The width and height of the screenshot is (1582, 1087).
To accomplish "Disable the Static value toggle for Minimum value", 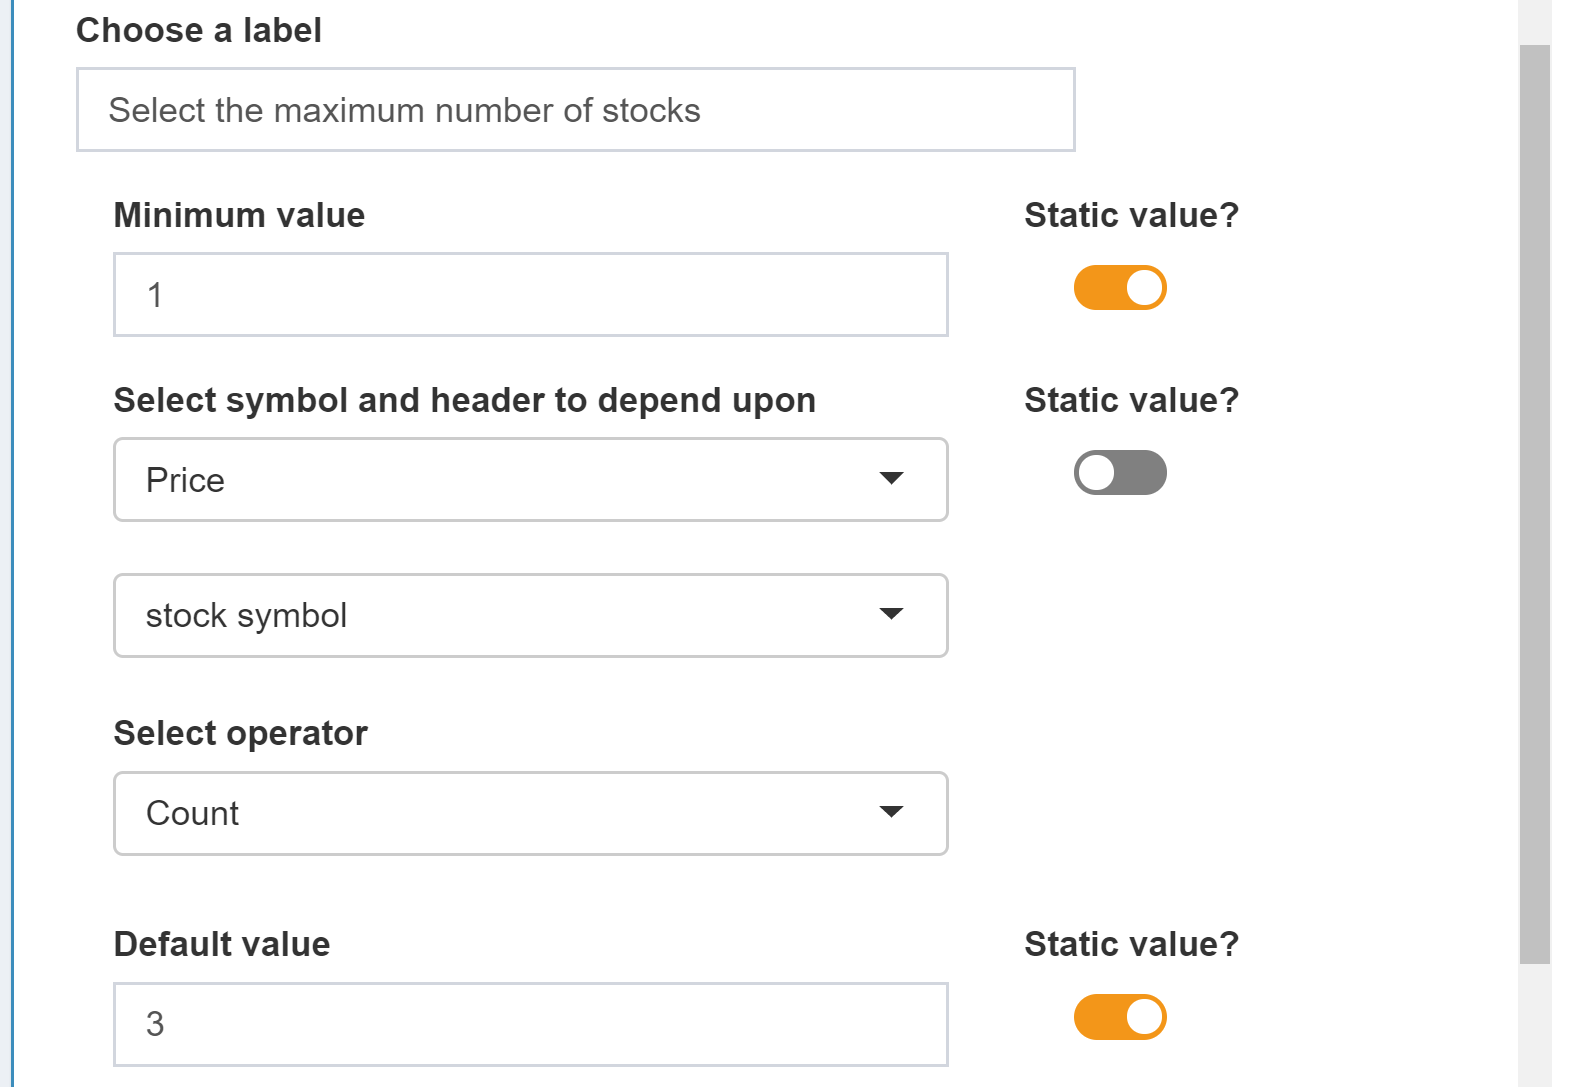I will [1119, 288].
